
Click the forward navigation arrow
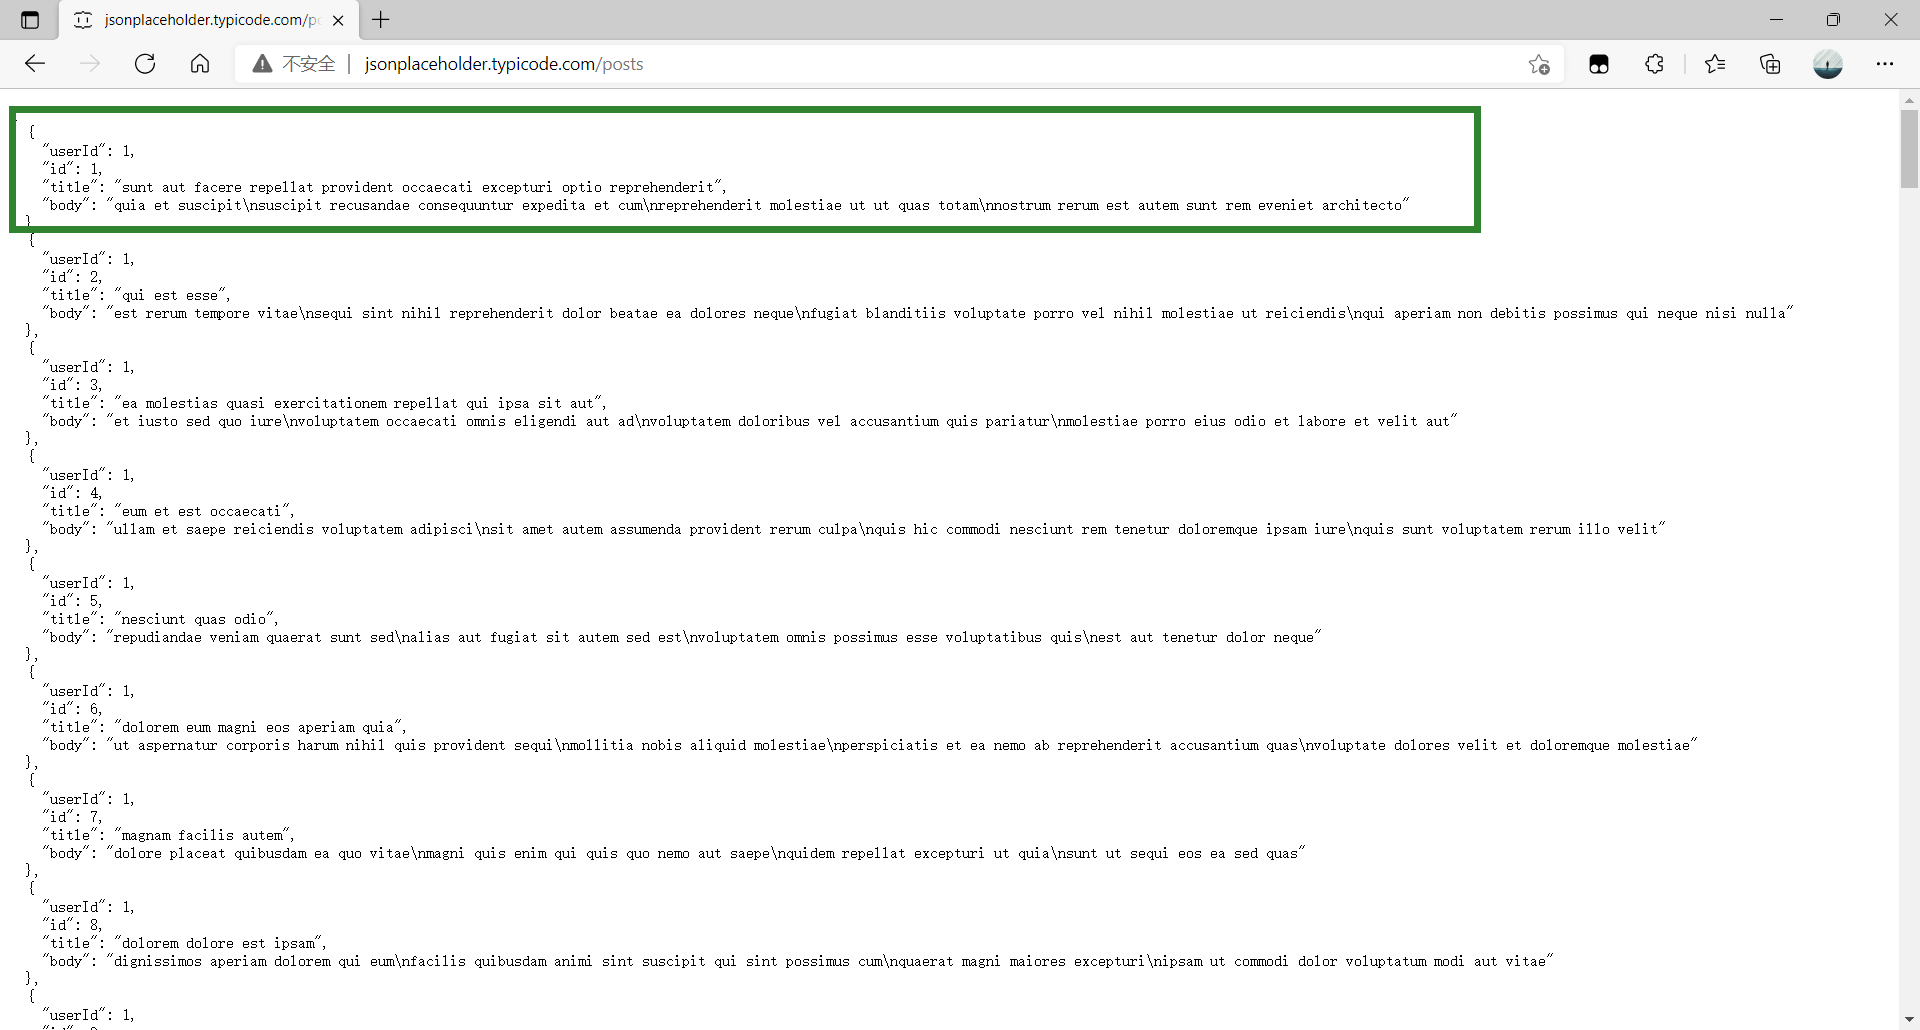[90, 64]
